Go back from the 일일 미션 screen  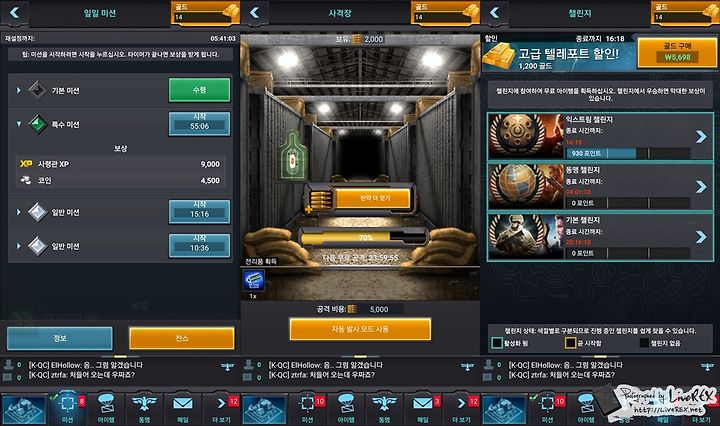15,13
